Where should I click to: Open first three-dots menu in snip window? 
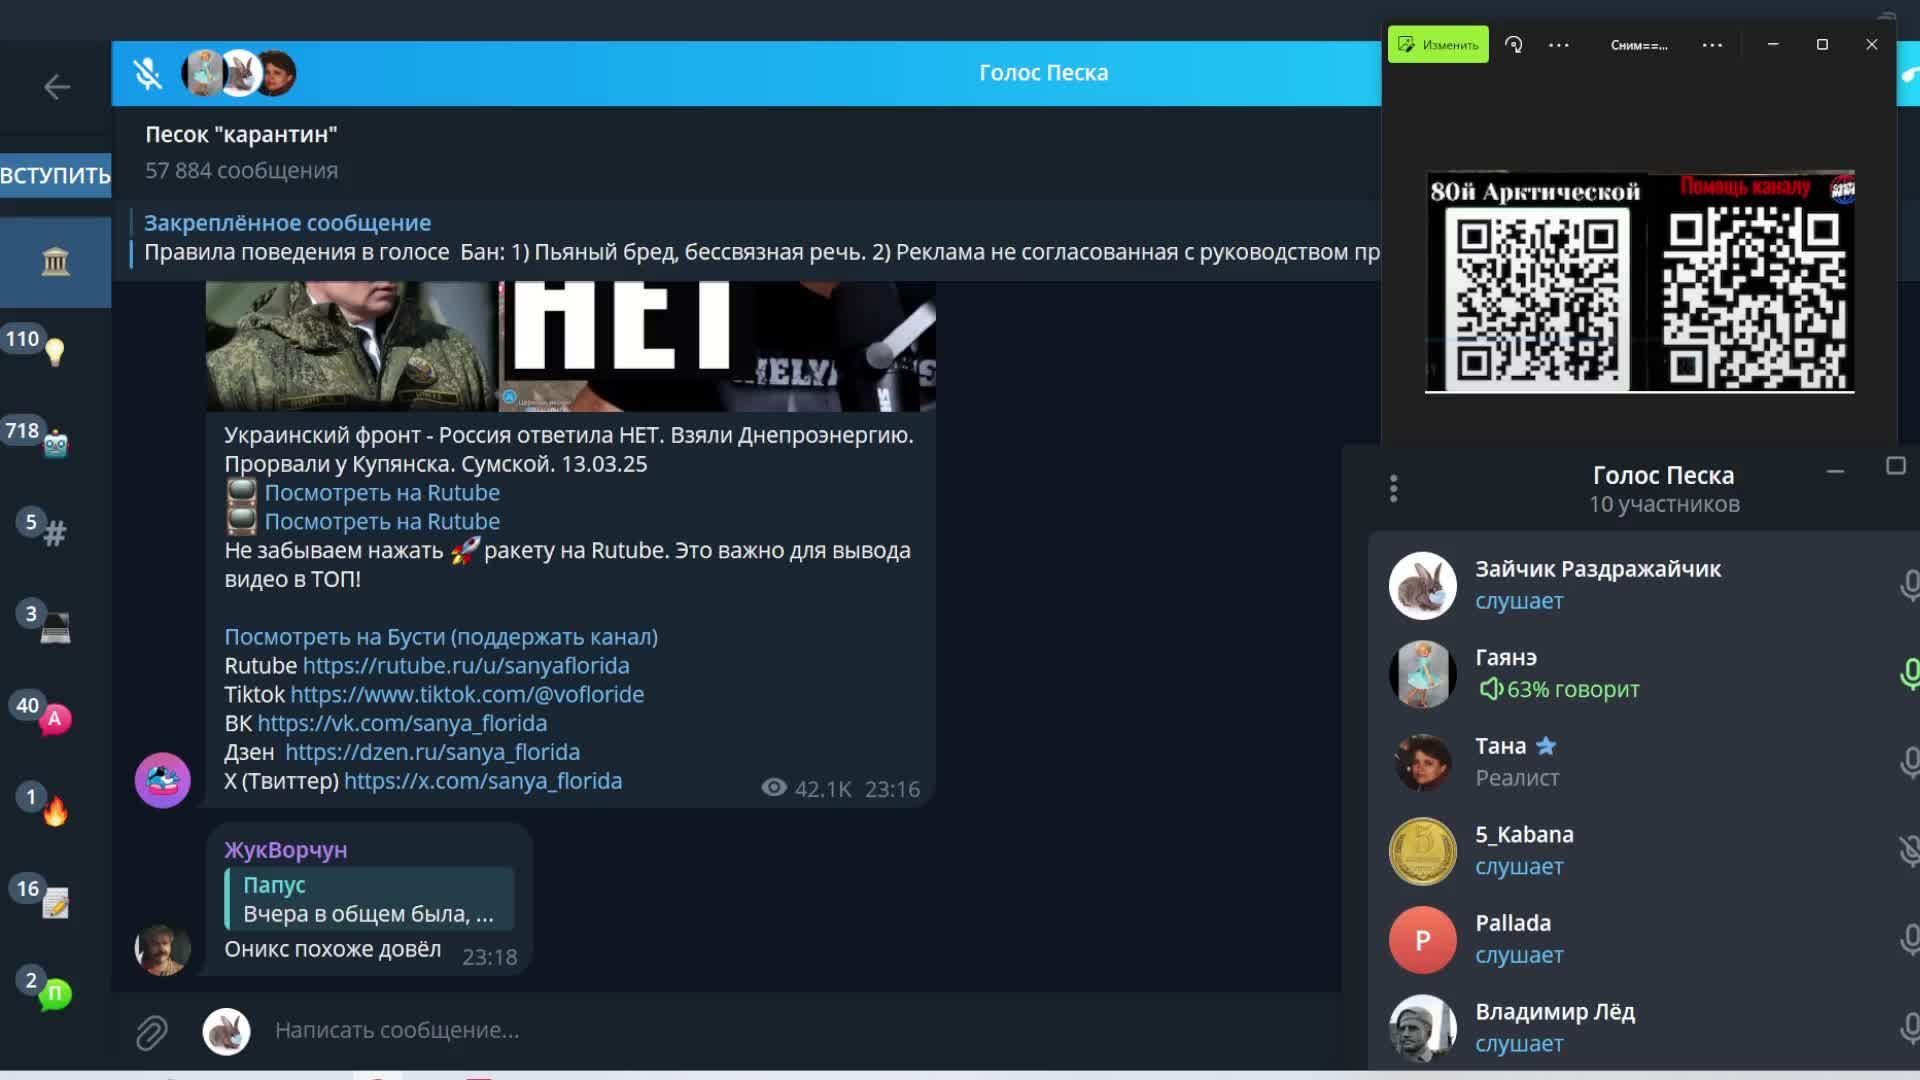pos(1559,45)
